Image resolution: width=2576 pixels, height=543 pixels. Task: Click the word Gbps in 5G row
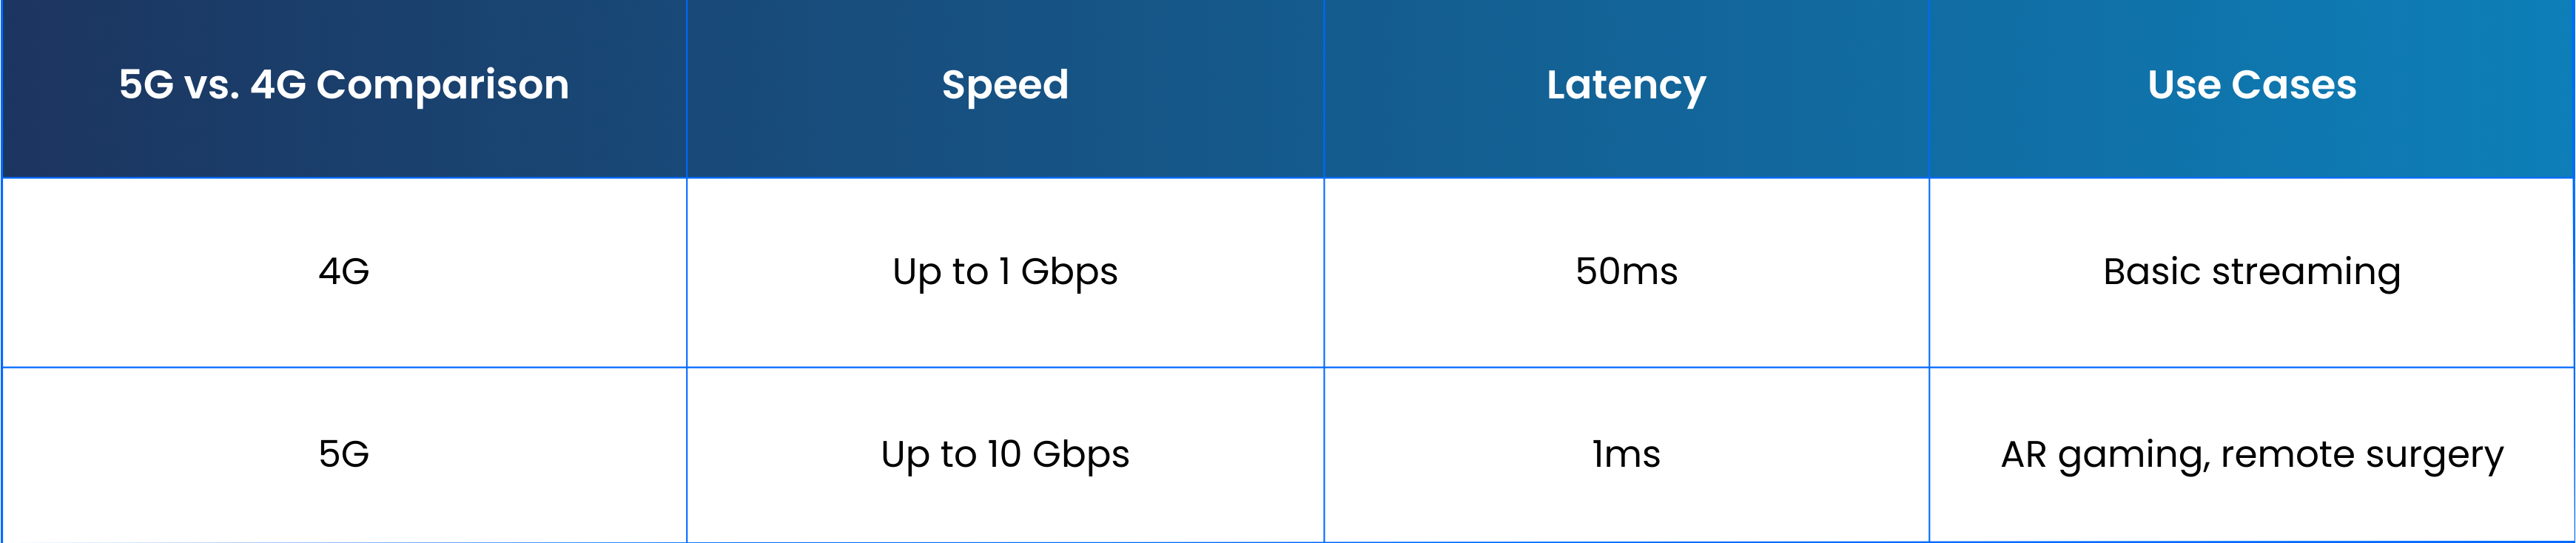[1081, 456]
